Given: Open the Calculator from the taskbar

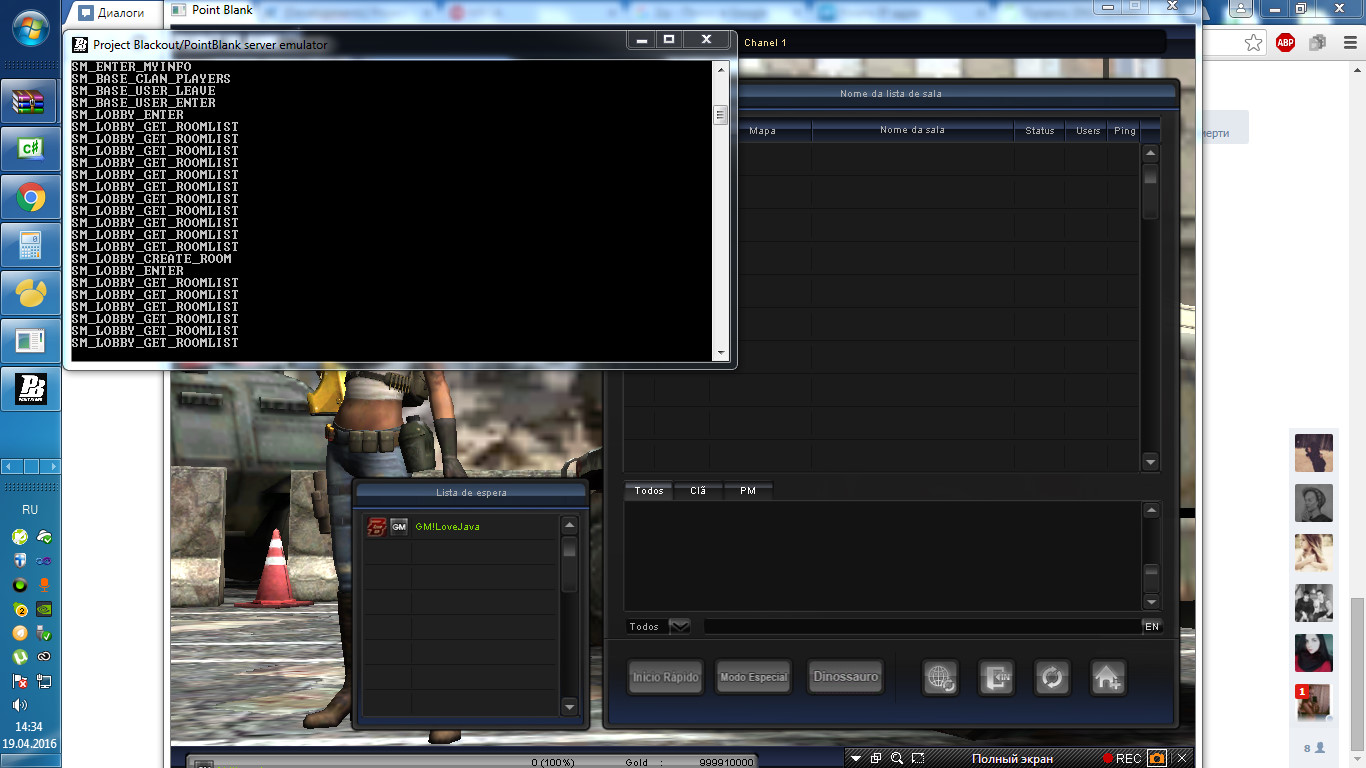Looking at the screenshot, I should (x=30, y=245).
